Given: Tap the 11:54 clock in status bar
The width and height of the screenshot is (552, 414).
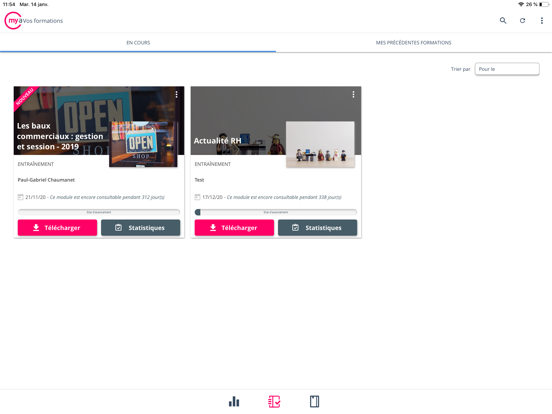Looking at the screenshot, I should (x=9, y=4).
